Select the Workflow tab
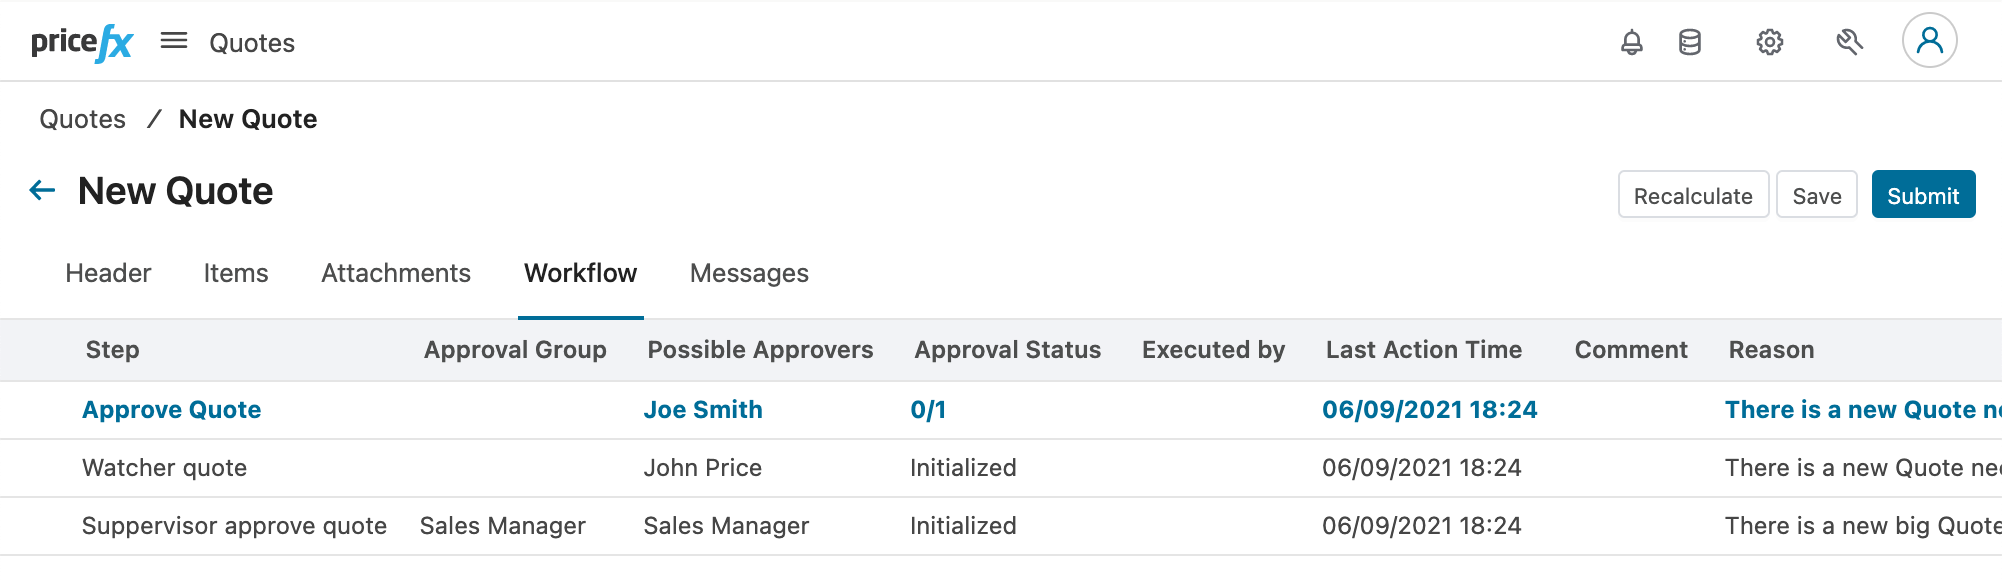Screen dimensions: 2002x580 click(x=580, y=273)
